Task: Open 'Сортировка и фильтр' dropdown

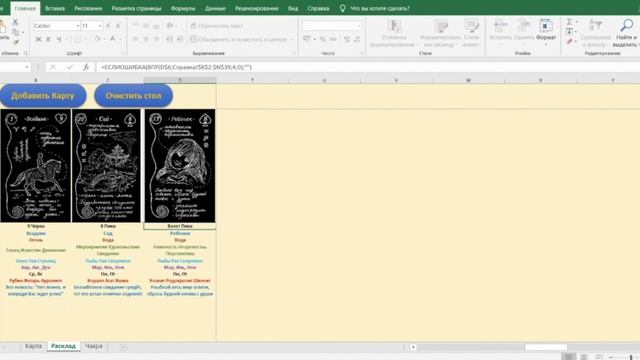Action: click(595, 33)
